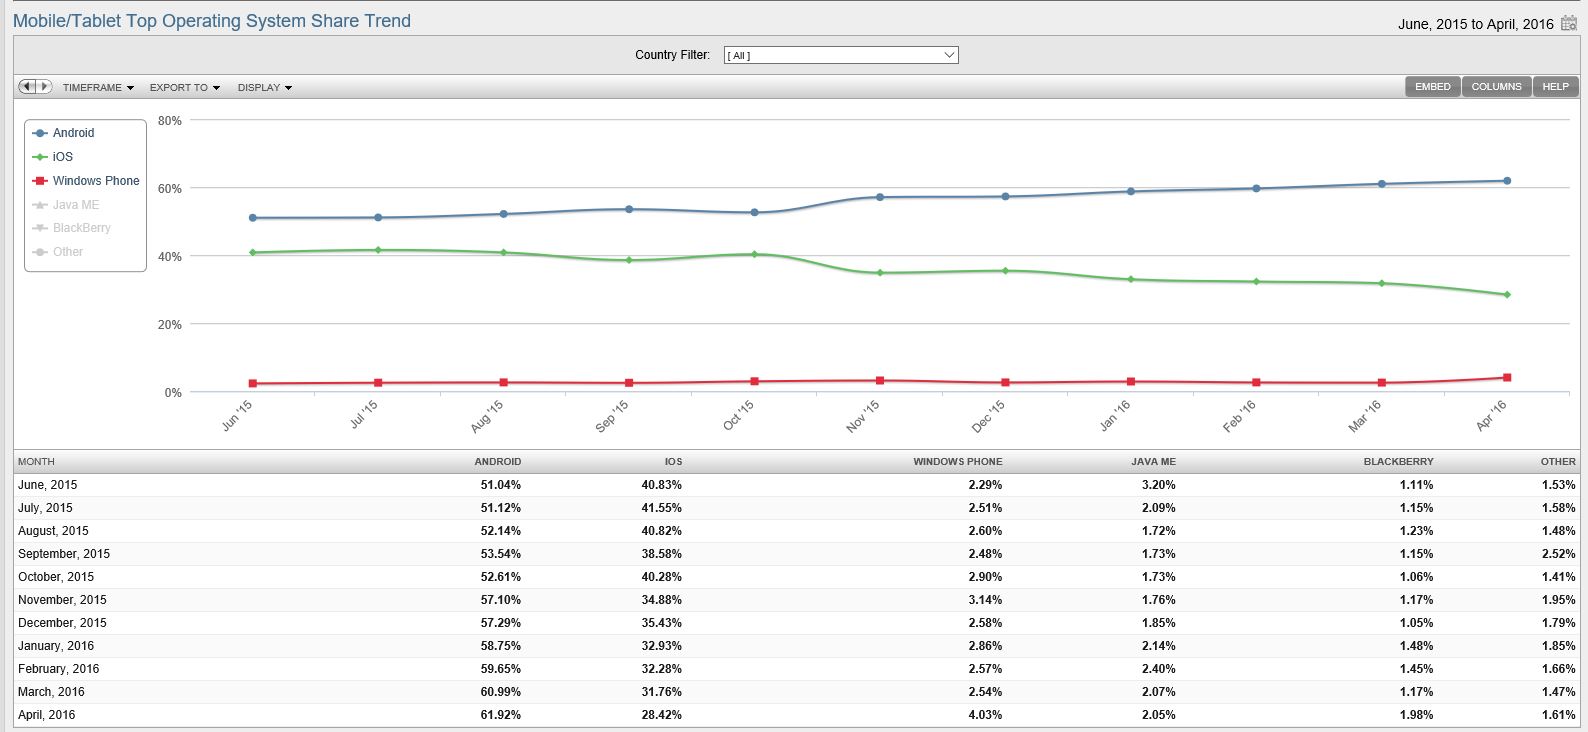Open the Export To dropdown
1588x732 pixels.
184,88
